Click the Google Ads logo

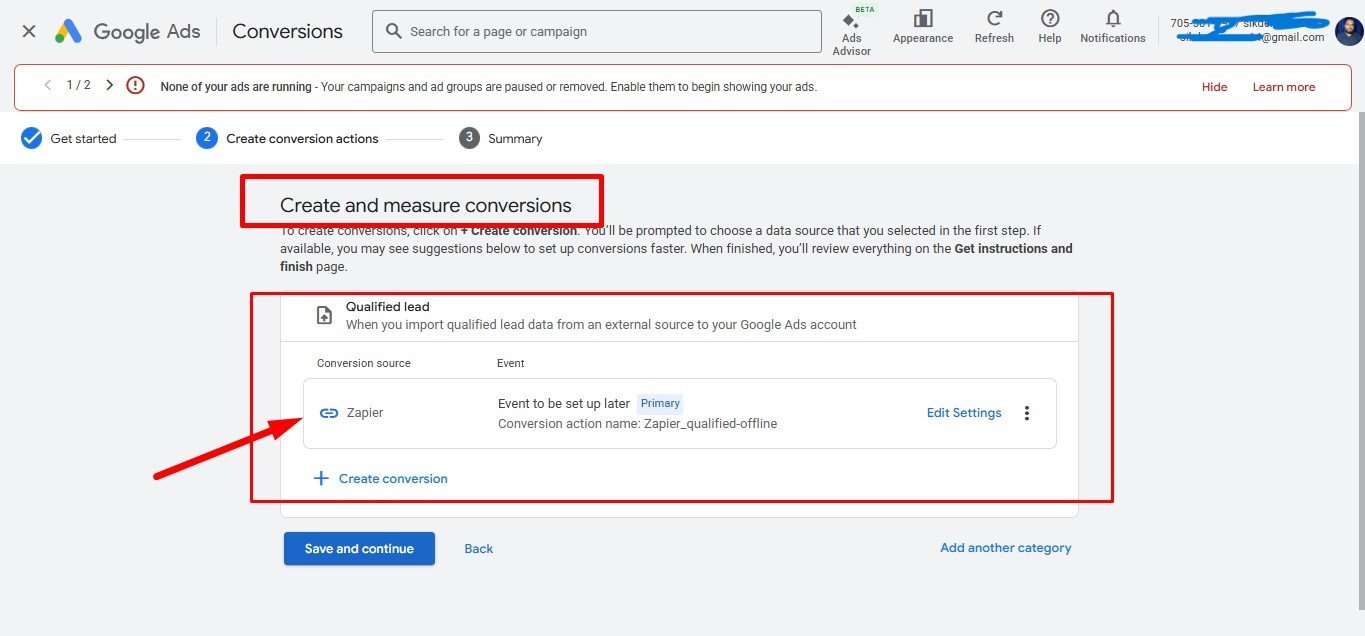127,31
